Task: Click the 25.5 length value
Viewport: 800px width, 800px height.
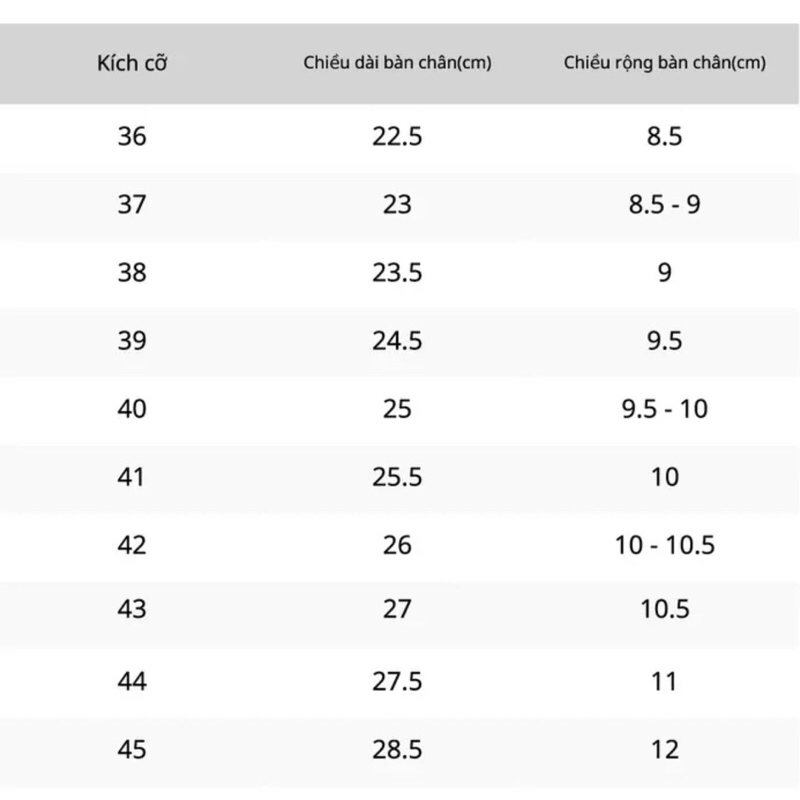Action: [x=397, y=477]
